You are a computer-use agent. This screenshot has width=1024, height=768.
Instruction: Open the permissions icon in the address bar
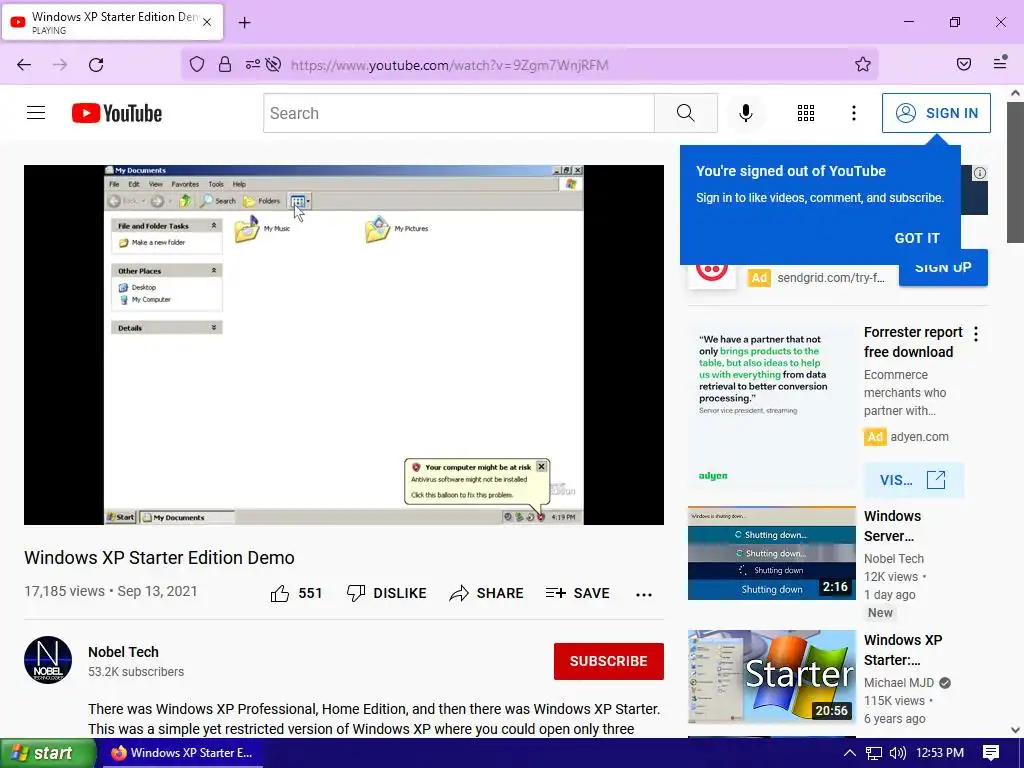252,64
